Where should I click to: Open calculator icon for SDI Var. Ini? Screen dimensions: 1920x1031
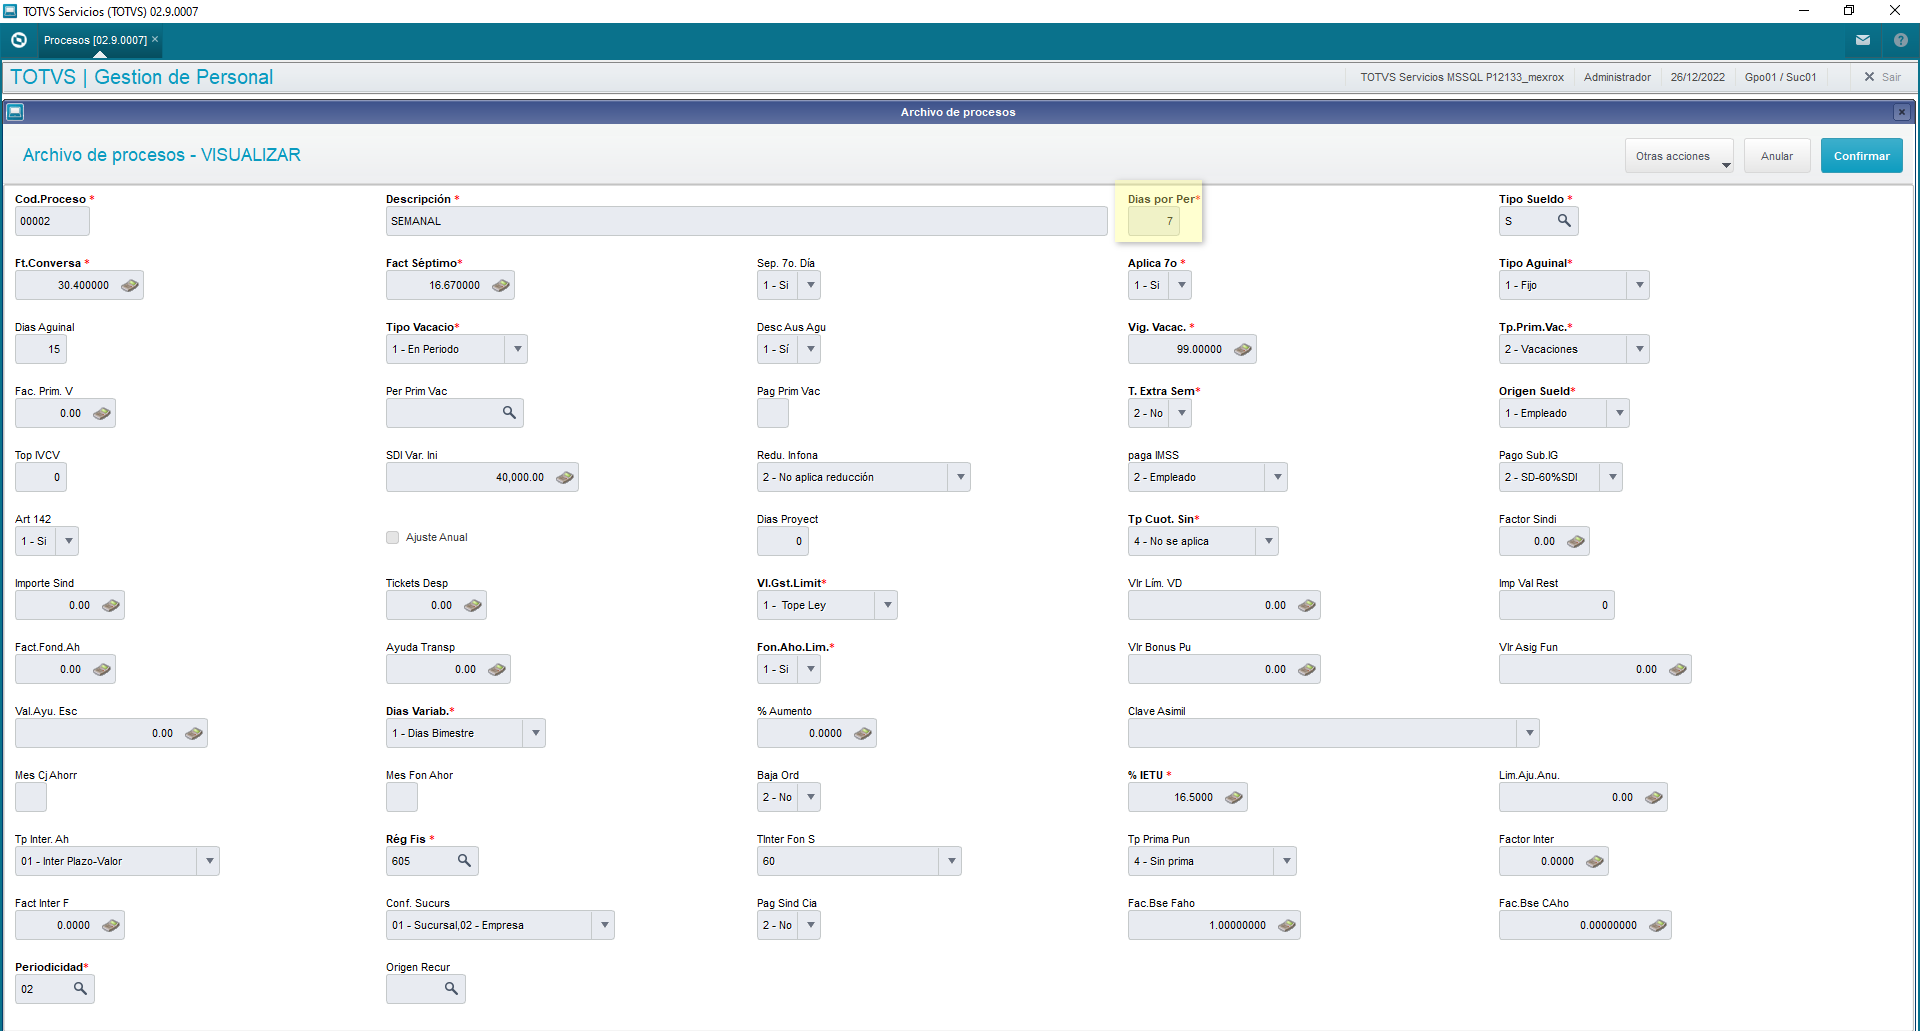565,478
